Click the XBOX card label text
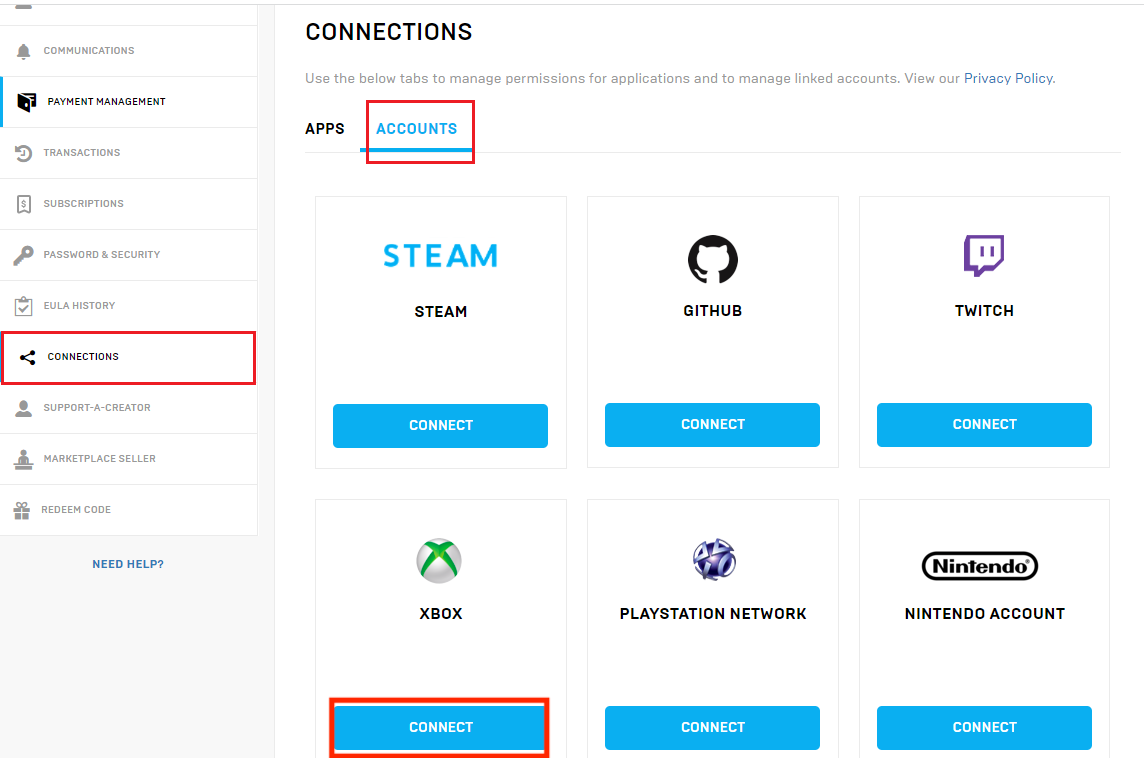 (441, 614)
